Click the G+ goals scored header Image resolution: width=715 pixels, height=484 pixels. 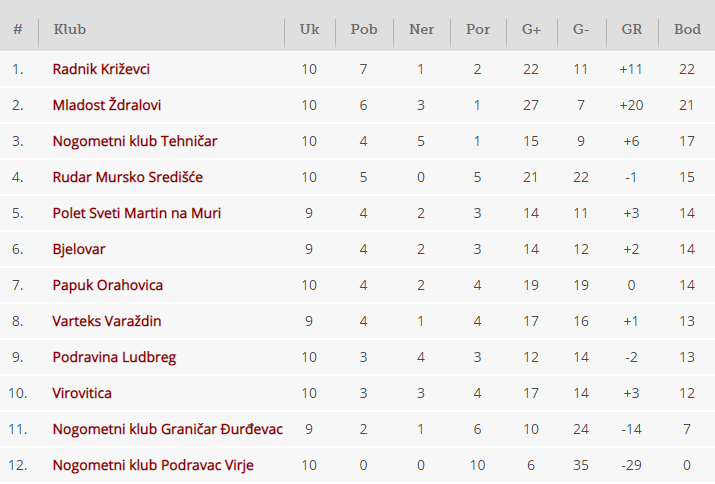(531, 30)
